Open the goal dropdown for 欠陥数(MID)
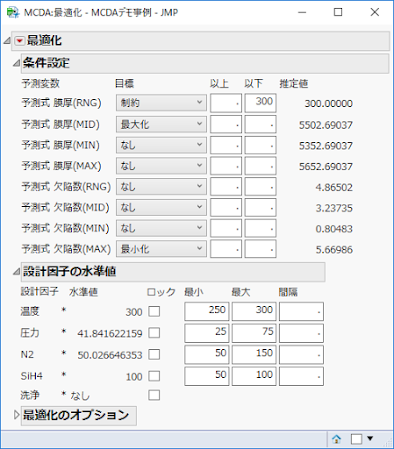This screenshot has height=449, width=394. (161, 207)
